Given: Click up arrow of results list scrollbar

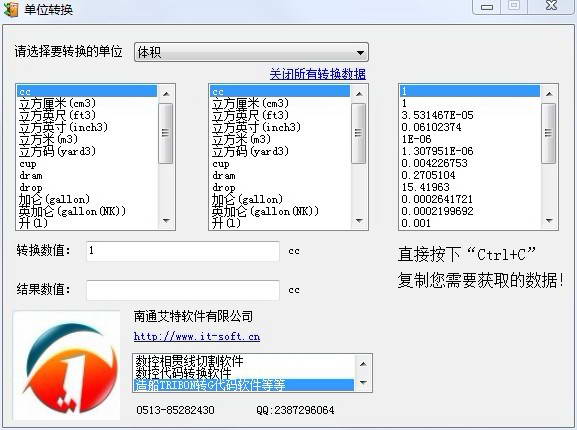Looking at the screenshot, I should [x=549, y=94].
